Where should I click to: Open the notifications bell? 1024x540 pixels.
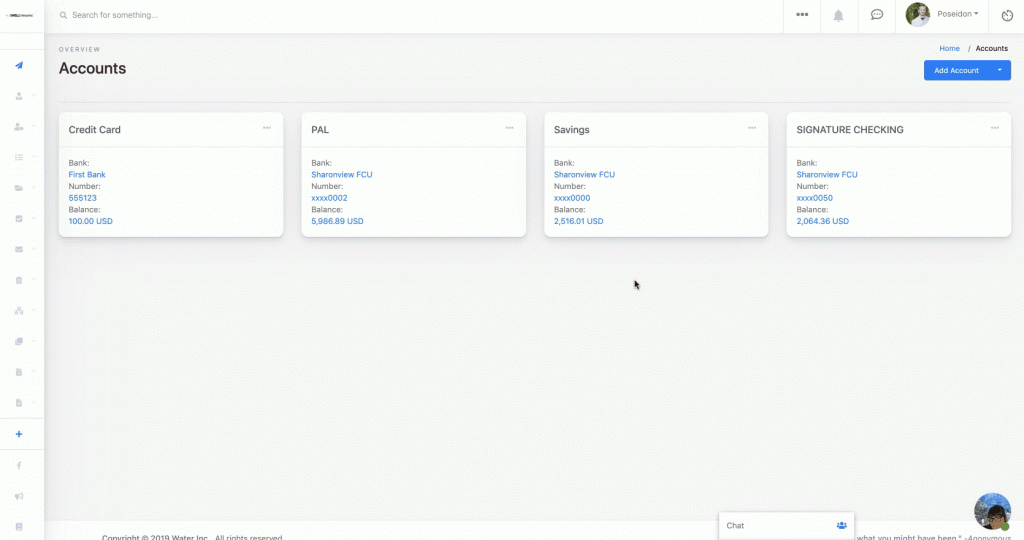coord(839,15)
